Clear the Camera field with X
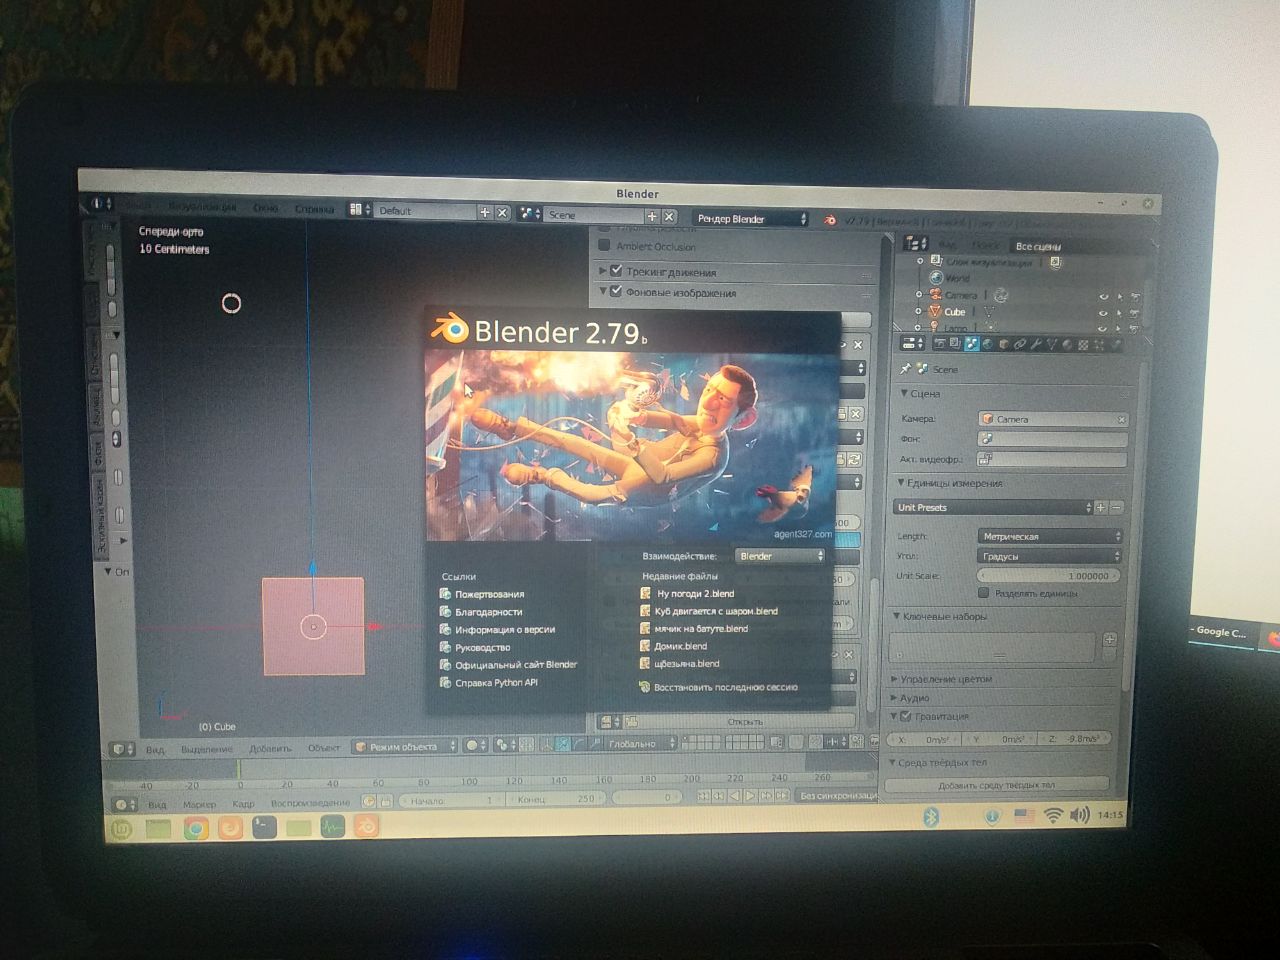This screenshot has width=1280, height=960. click(1121, 419)
